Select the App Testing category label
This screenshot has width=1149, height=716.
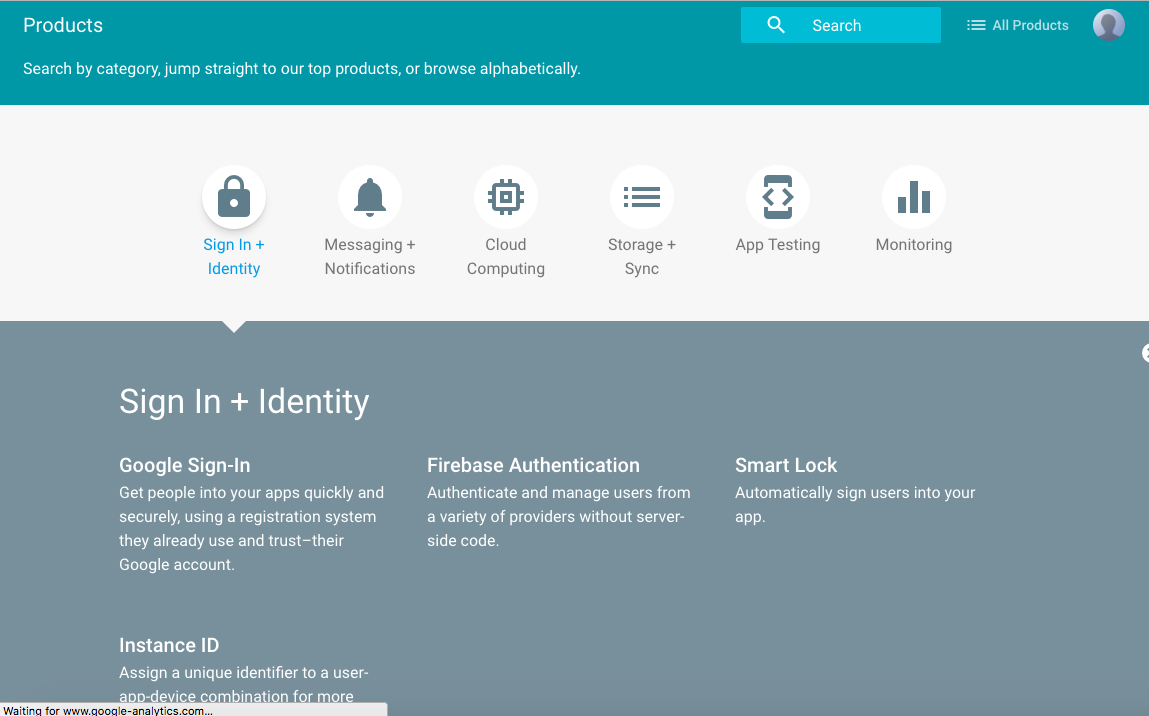[x=778, y=245]
